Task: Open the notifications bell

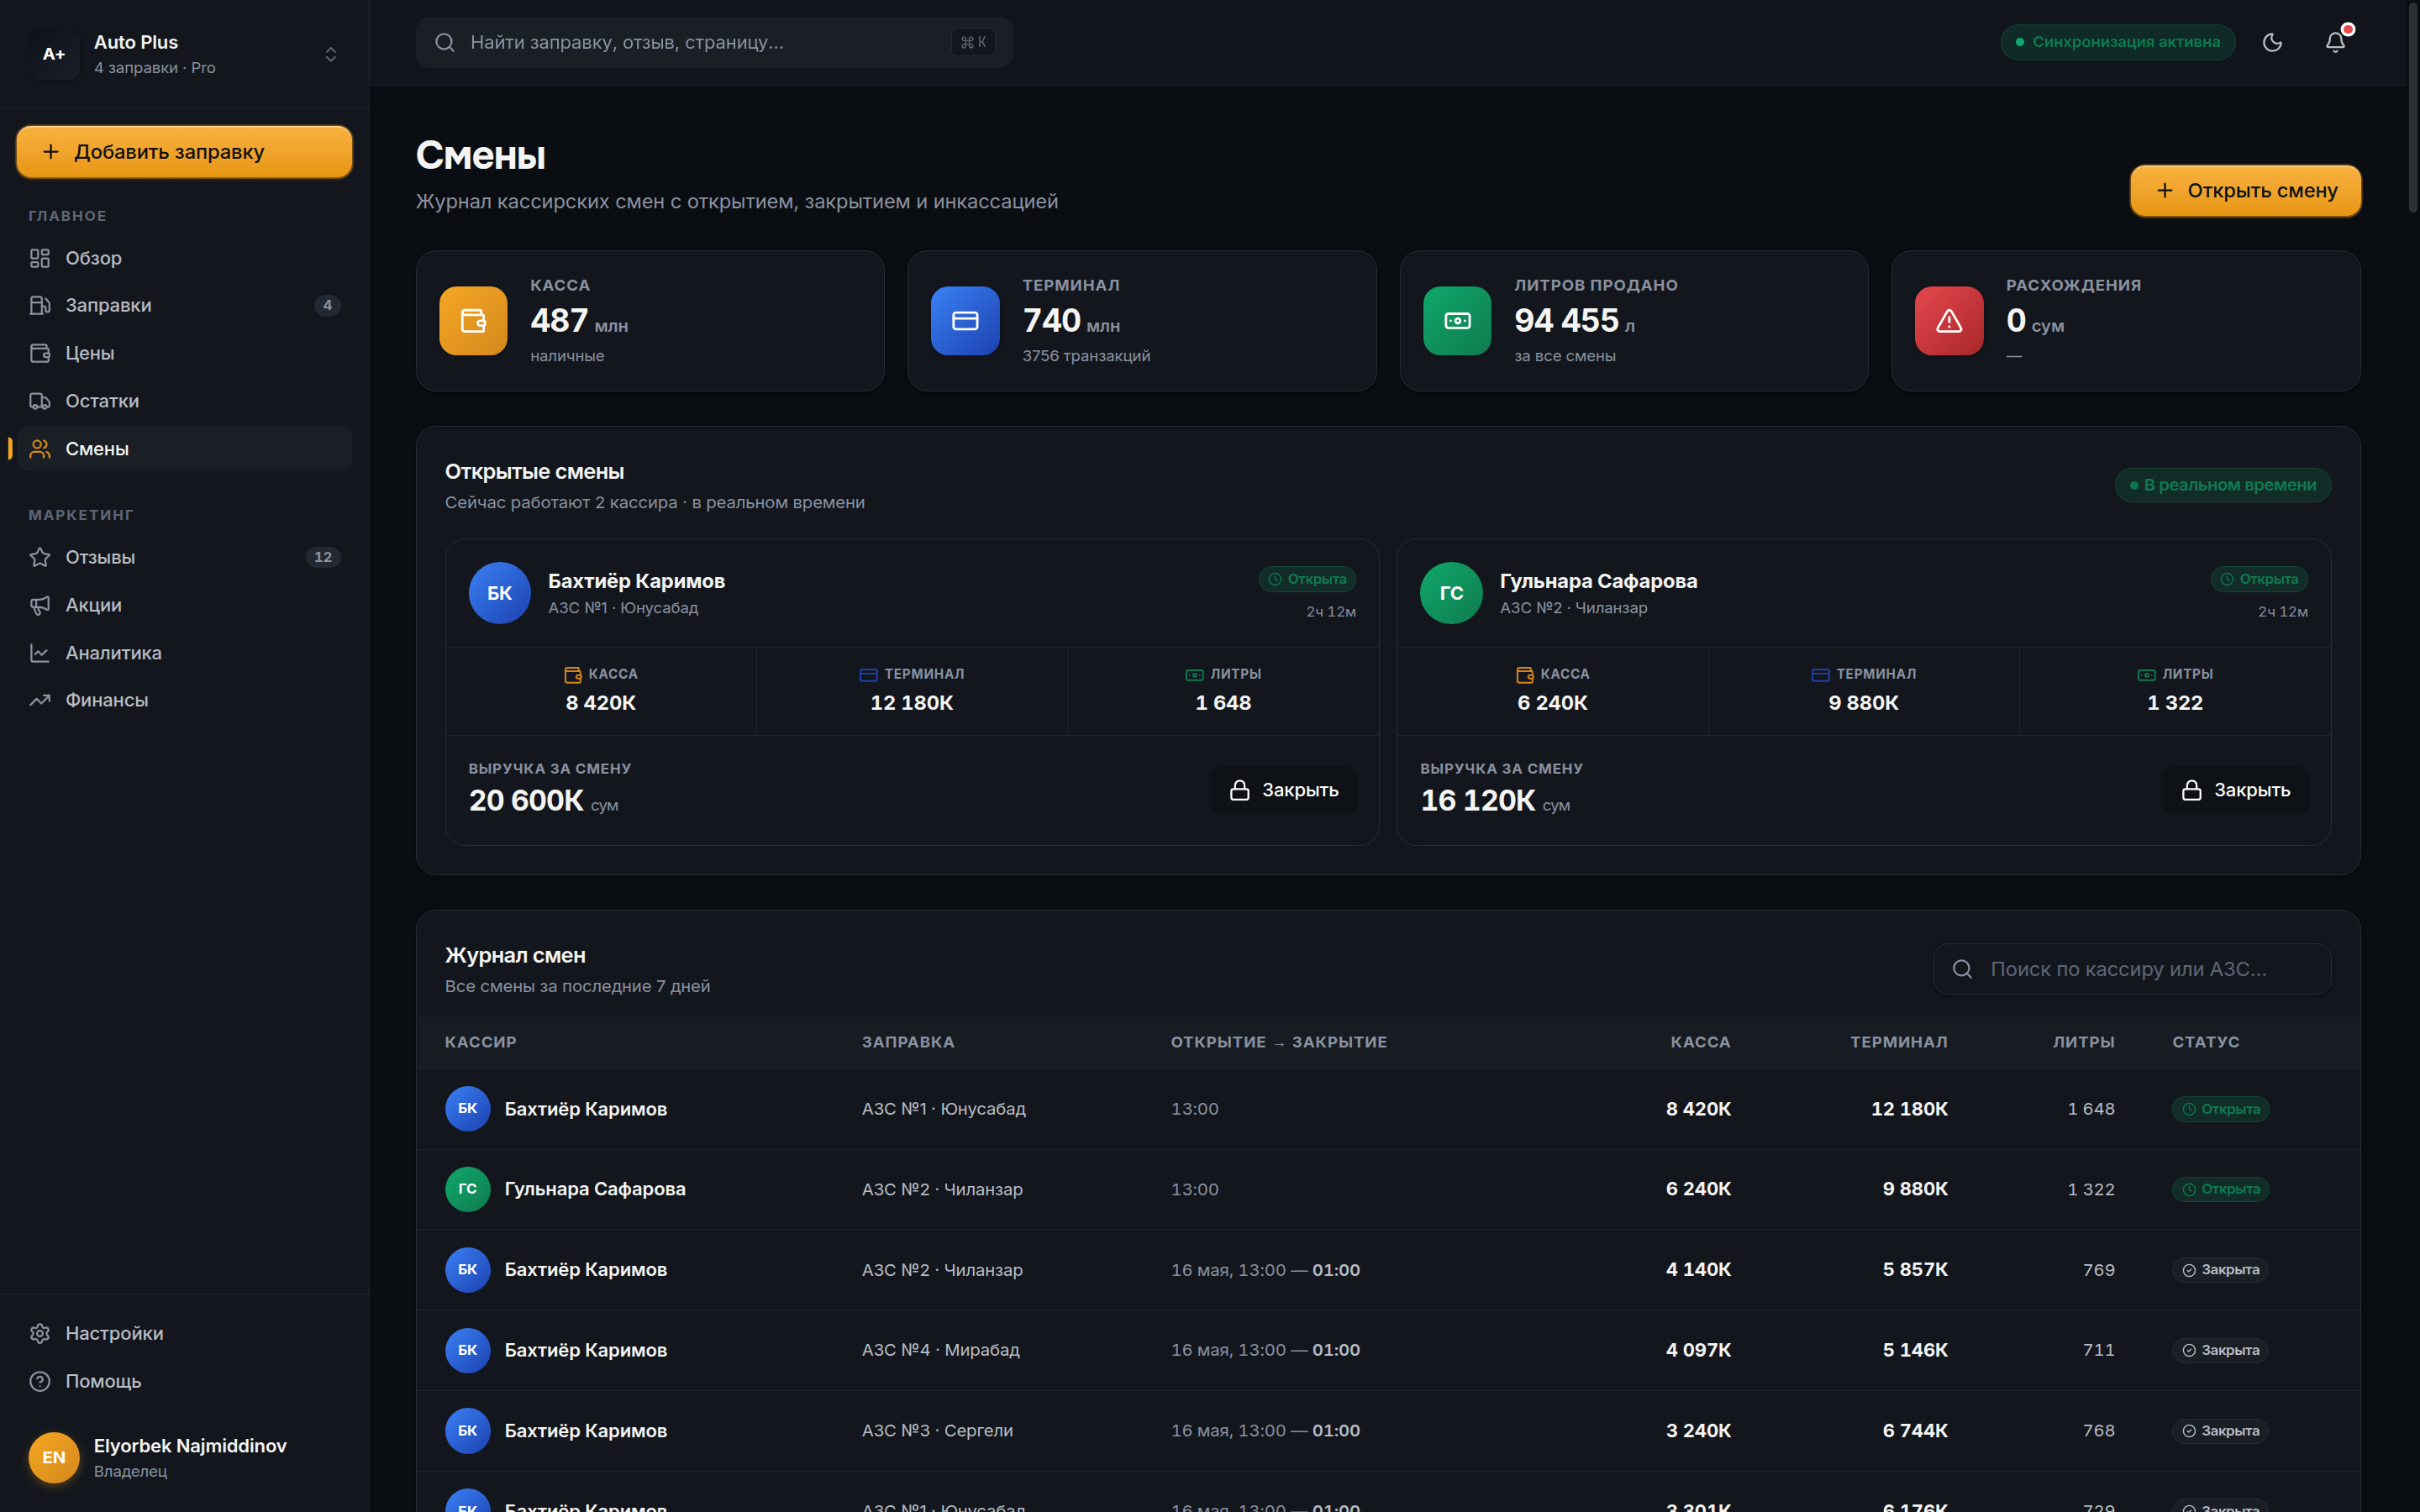Action: coord(2335,42)
